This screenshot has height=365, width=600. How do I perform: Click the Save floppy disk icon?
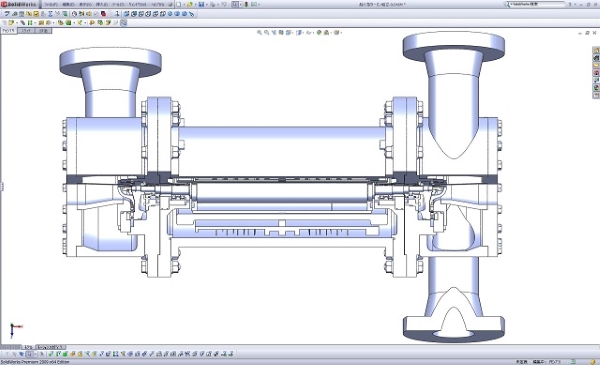201,5
